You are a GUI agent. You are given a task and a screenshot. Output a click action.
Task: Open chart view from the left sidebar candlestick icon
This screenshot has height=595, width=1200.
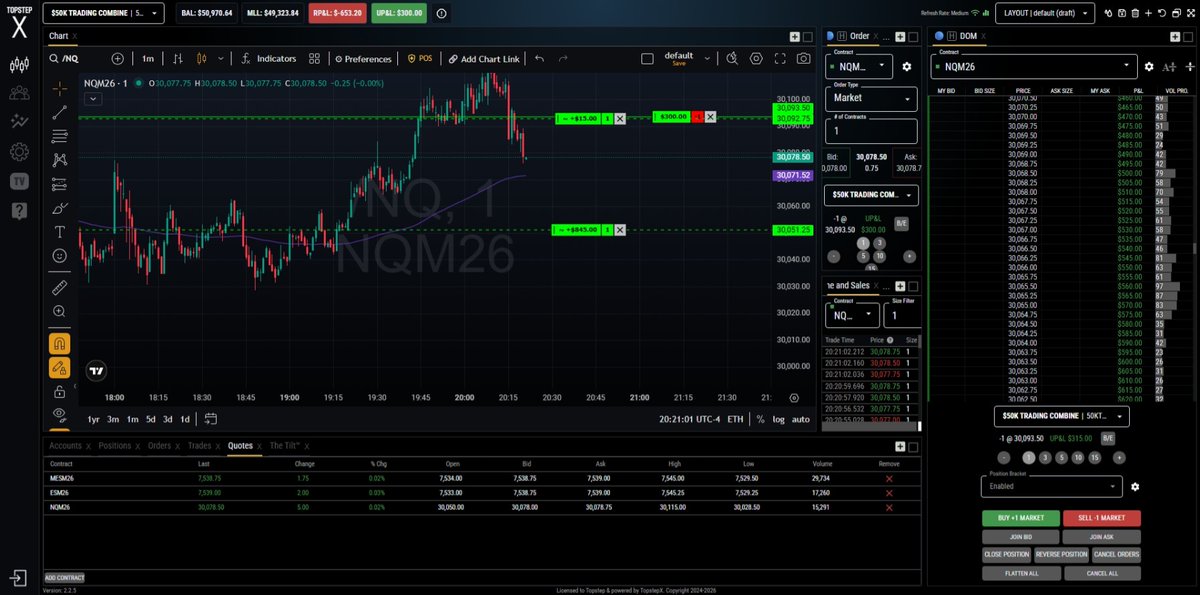coord(18,66)
